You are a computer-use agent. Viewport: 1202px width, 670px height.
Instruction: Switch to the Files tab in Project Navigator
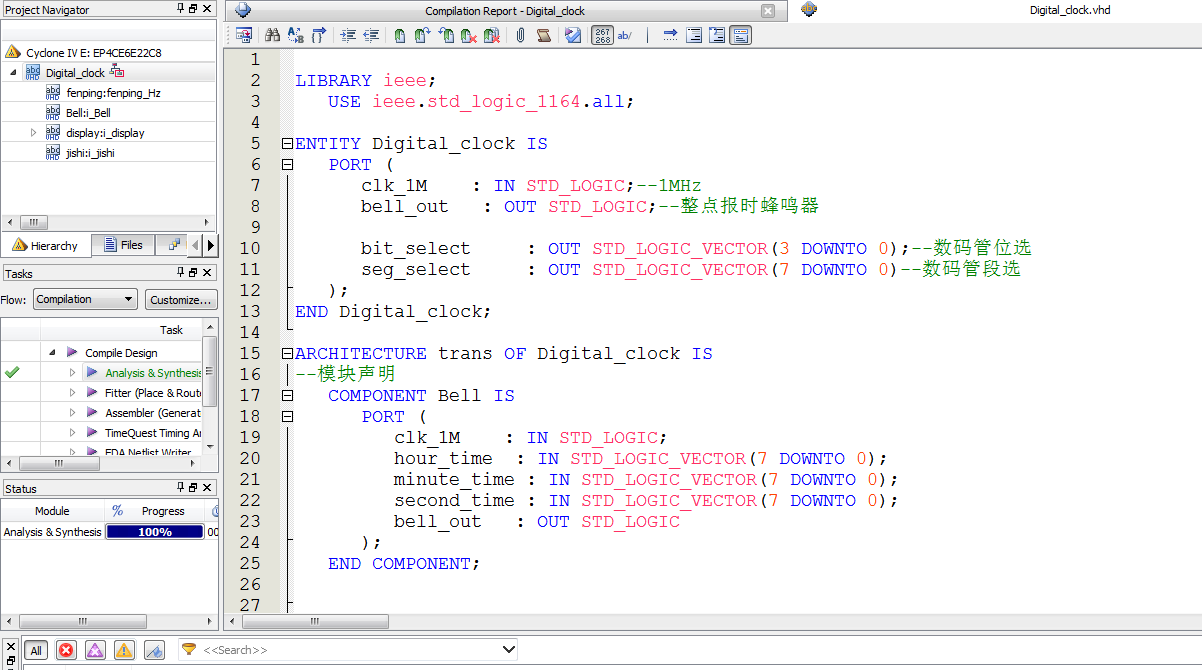coord(122,244)
